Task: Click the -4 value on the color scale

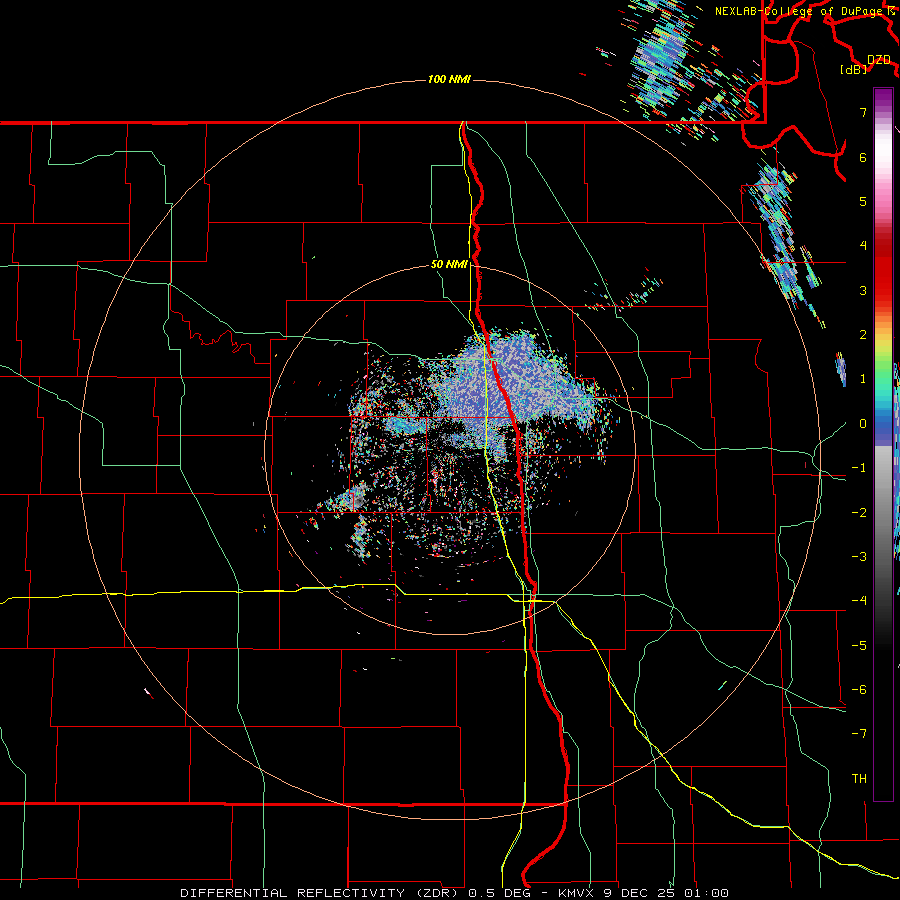Action: click(859, 601)
